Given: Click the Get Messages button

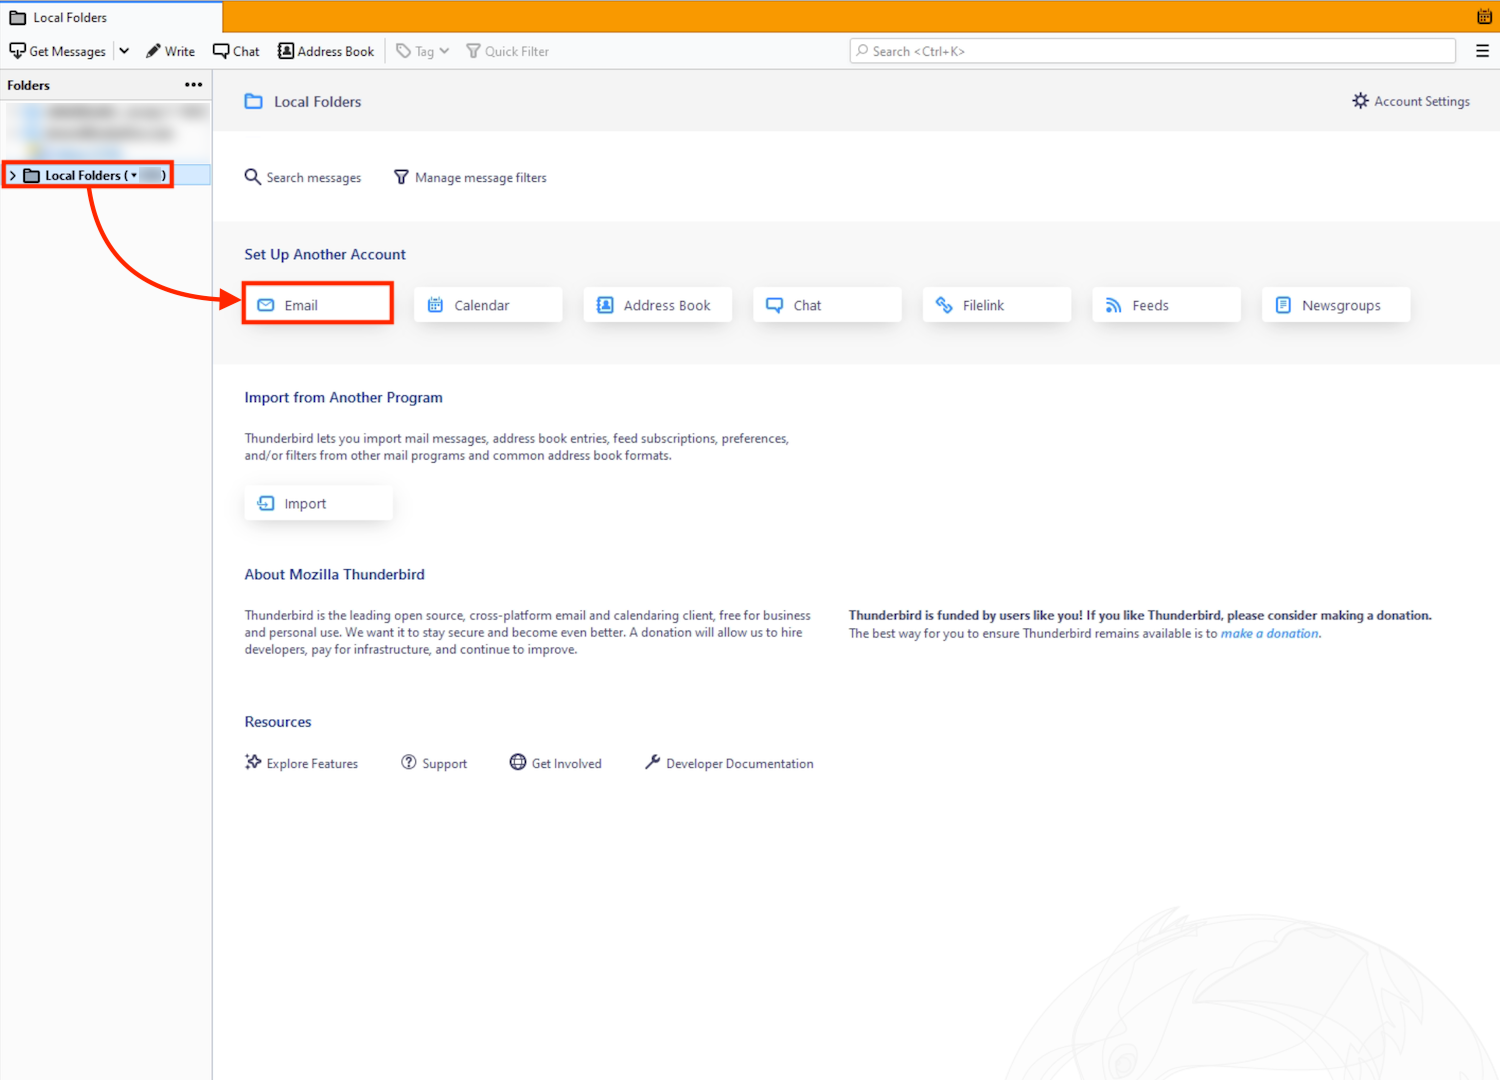Looking at the screenshot, I should [58, 51].
